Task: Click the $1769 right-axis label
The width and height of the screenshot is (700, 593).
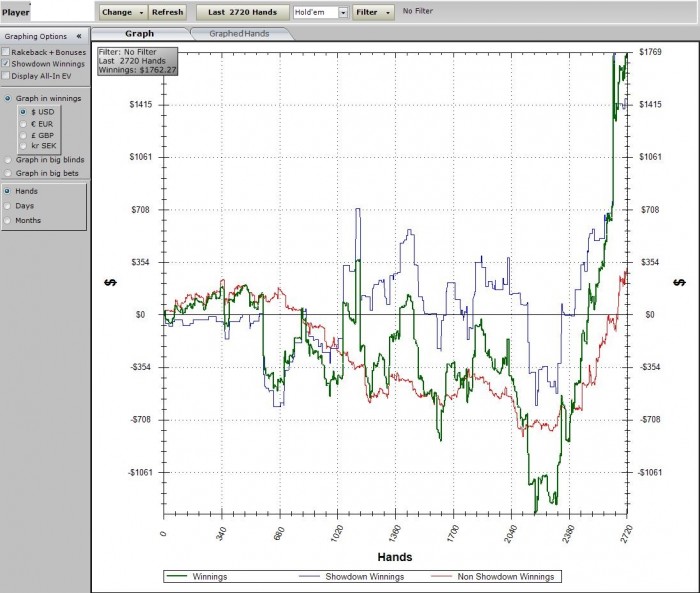Action: (x=650, y=52)
